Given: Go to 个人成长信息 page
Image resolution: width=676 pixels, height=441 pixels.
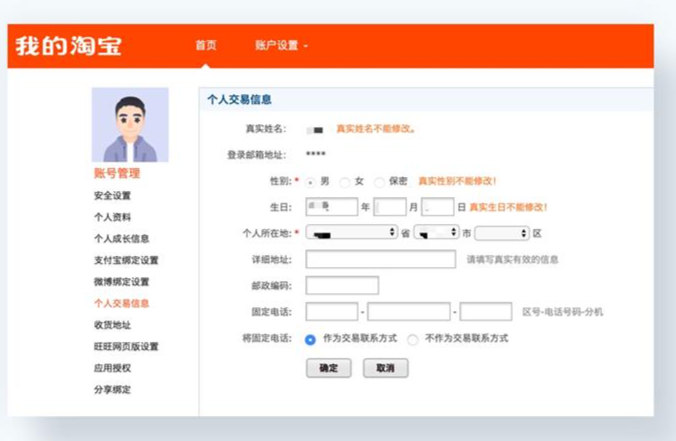Looking at the screenshot, I should tap(122, 239).
